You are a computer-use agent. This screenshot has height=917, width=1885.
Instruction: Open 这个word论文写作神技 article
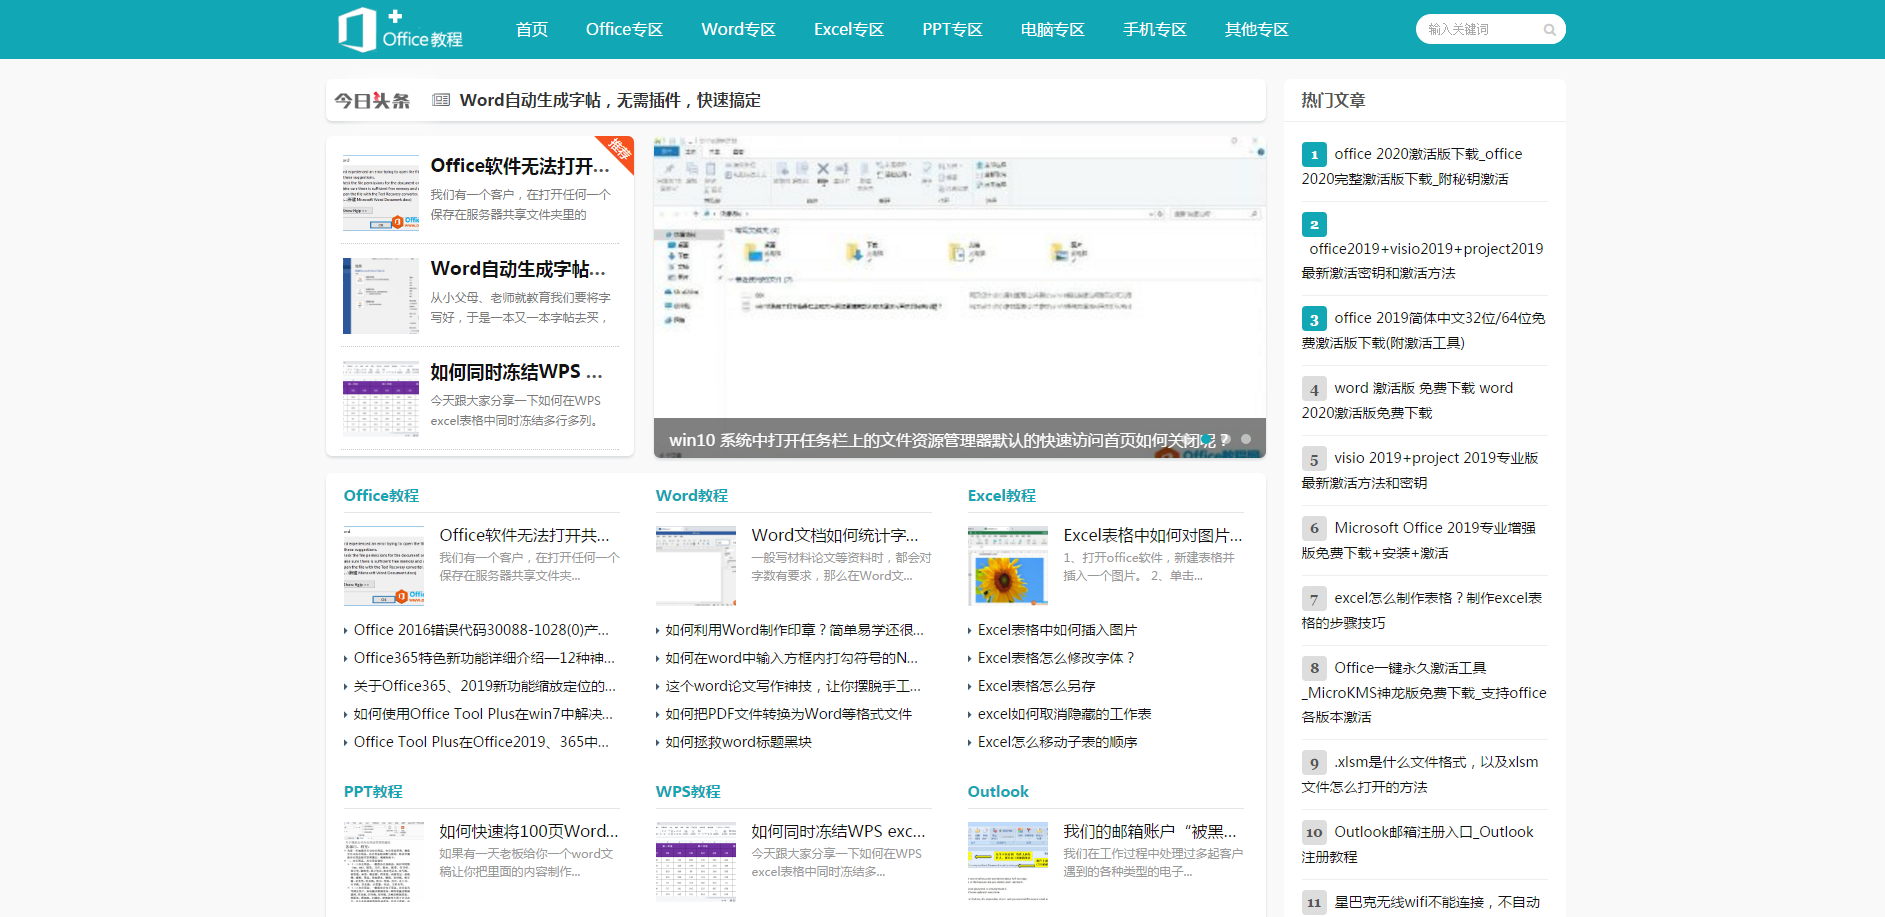[x=793, y=686]
